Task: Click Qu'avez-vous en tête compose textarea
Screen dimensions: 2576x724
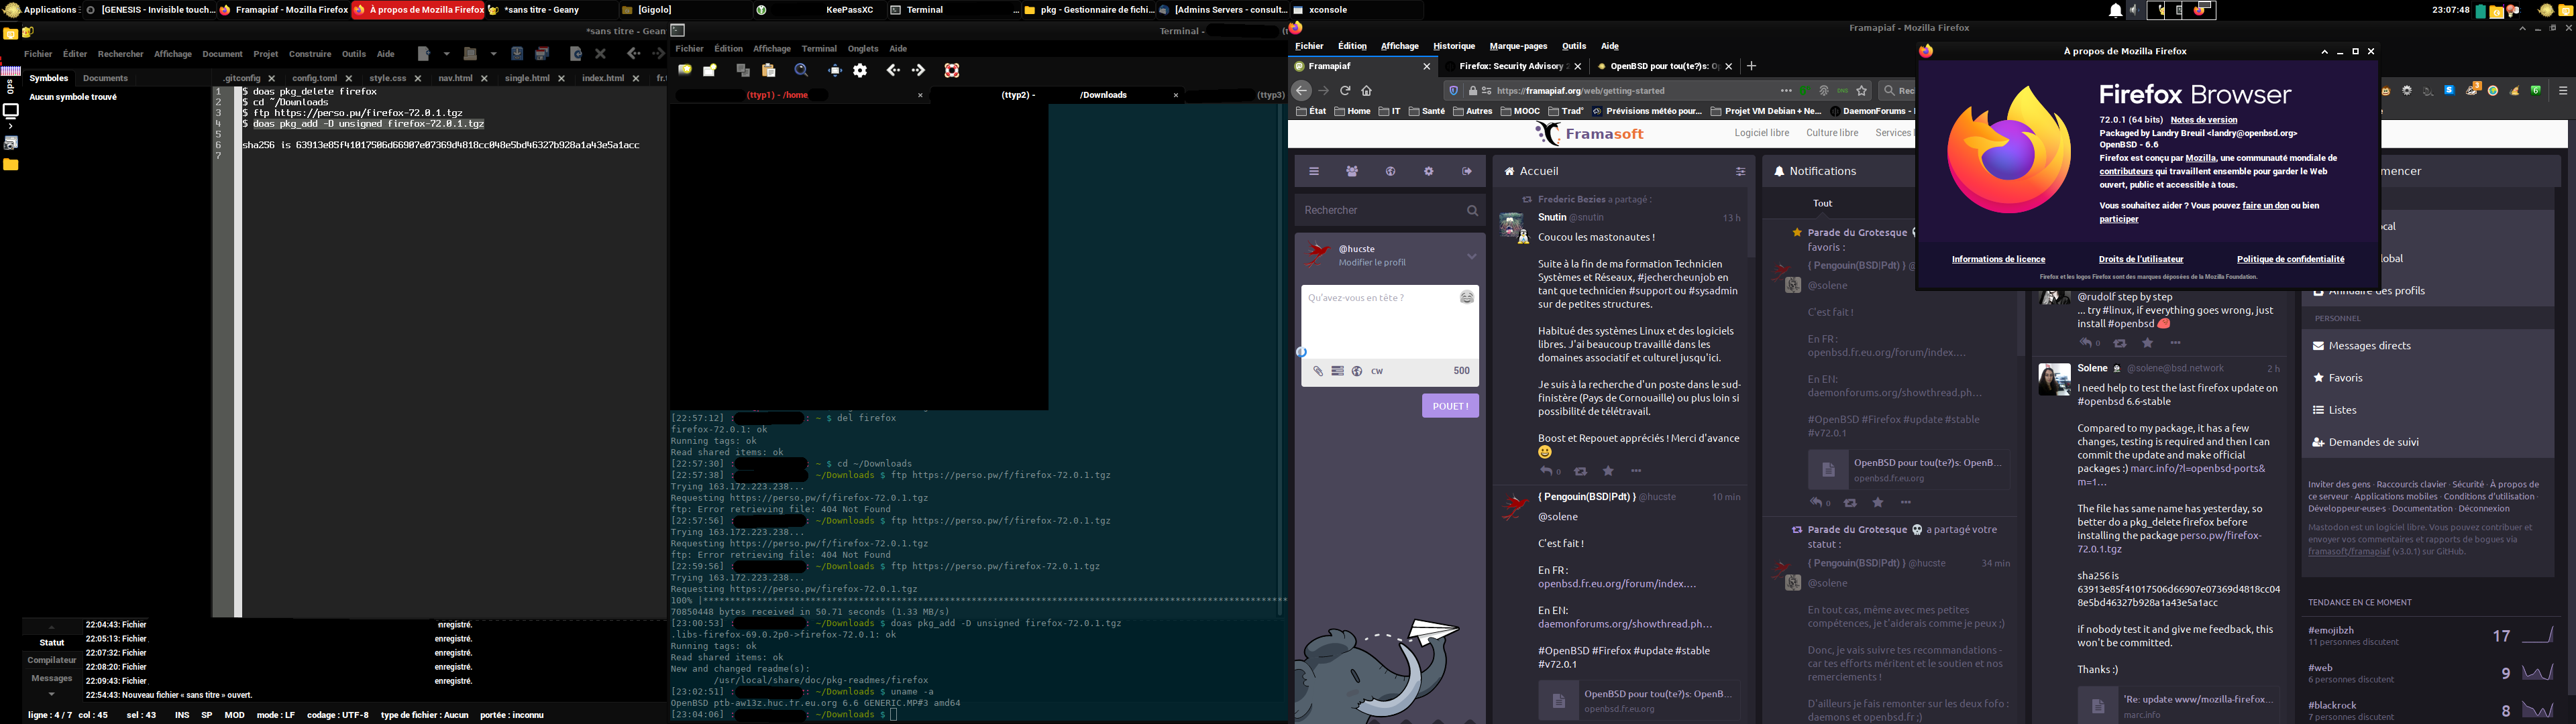Action: click(1390, 321)
